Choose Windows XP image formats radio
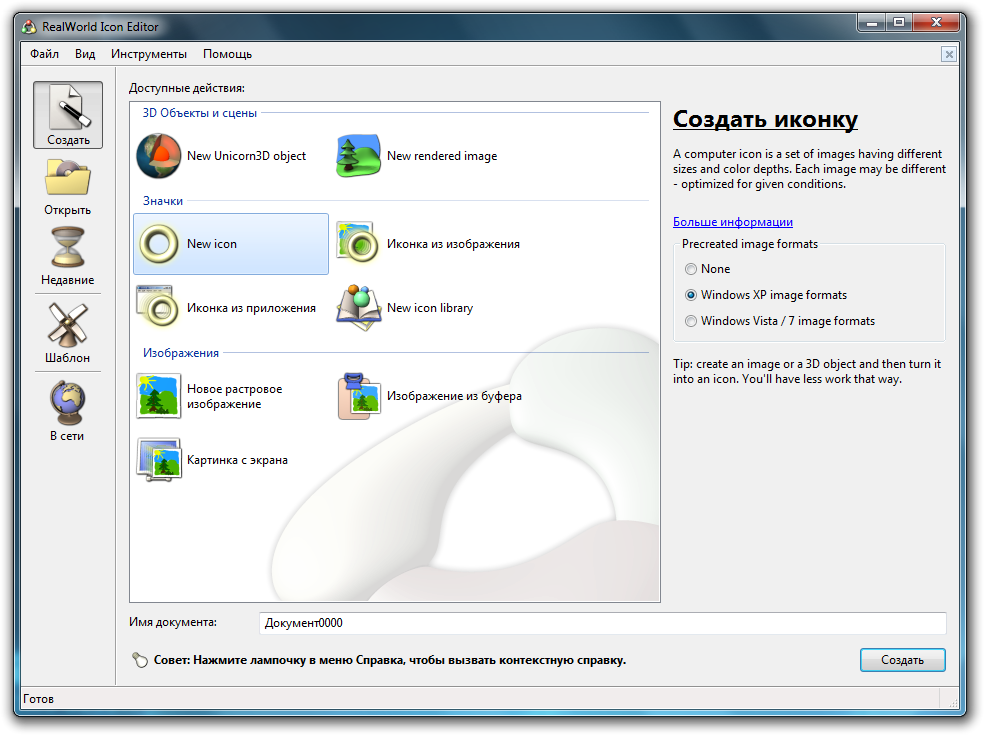The width and height of the screenshot is (984, 736). [691, 295]
